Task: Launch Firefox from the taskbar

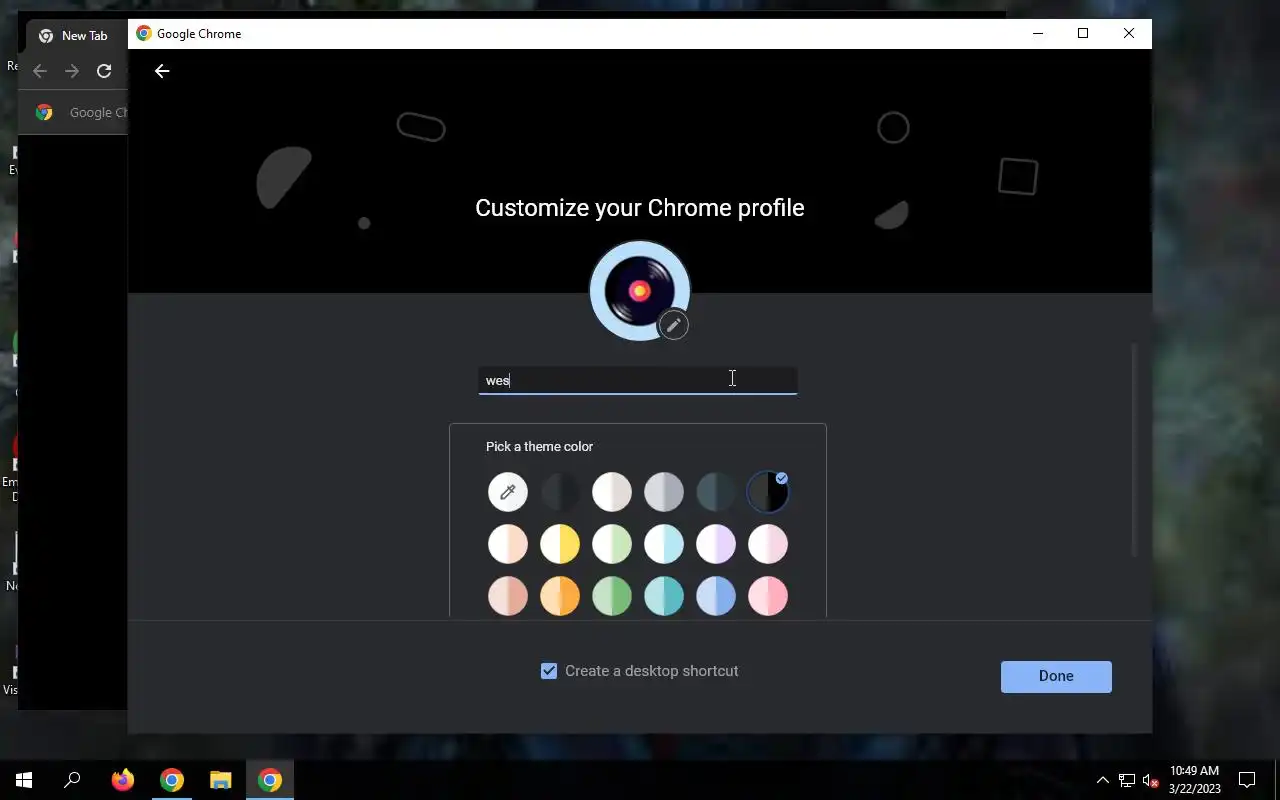Action: coord(122,780)
